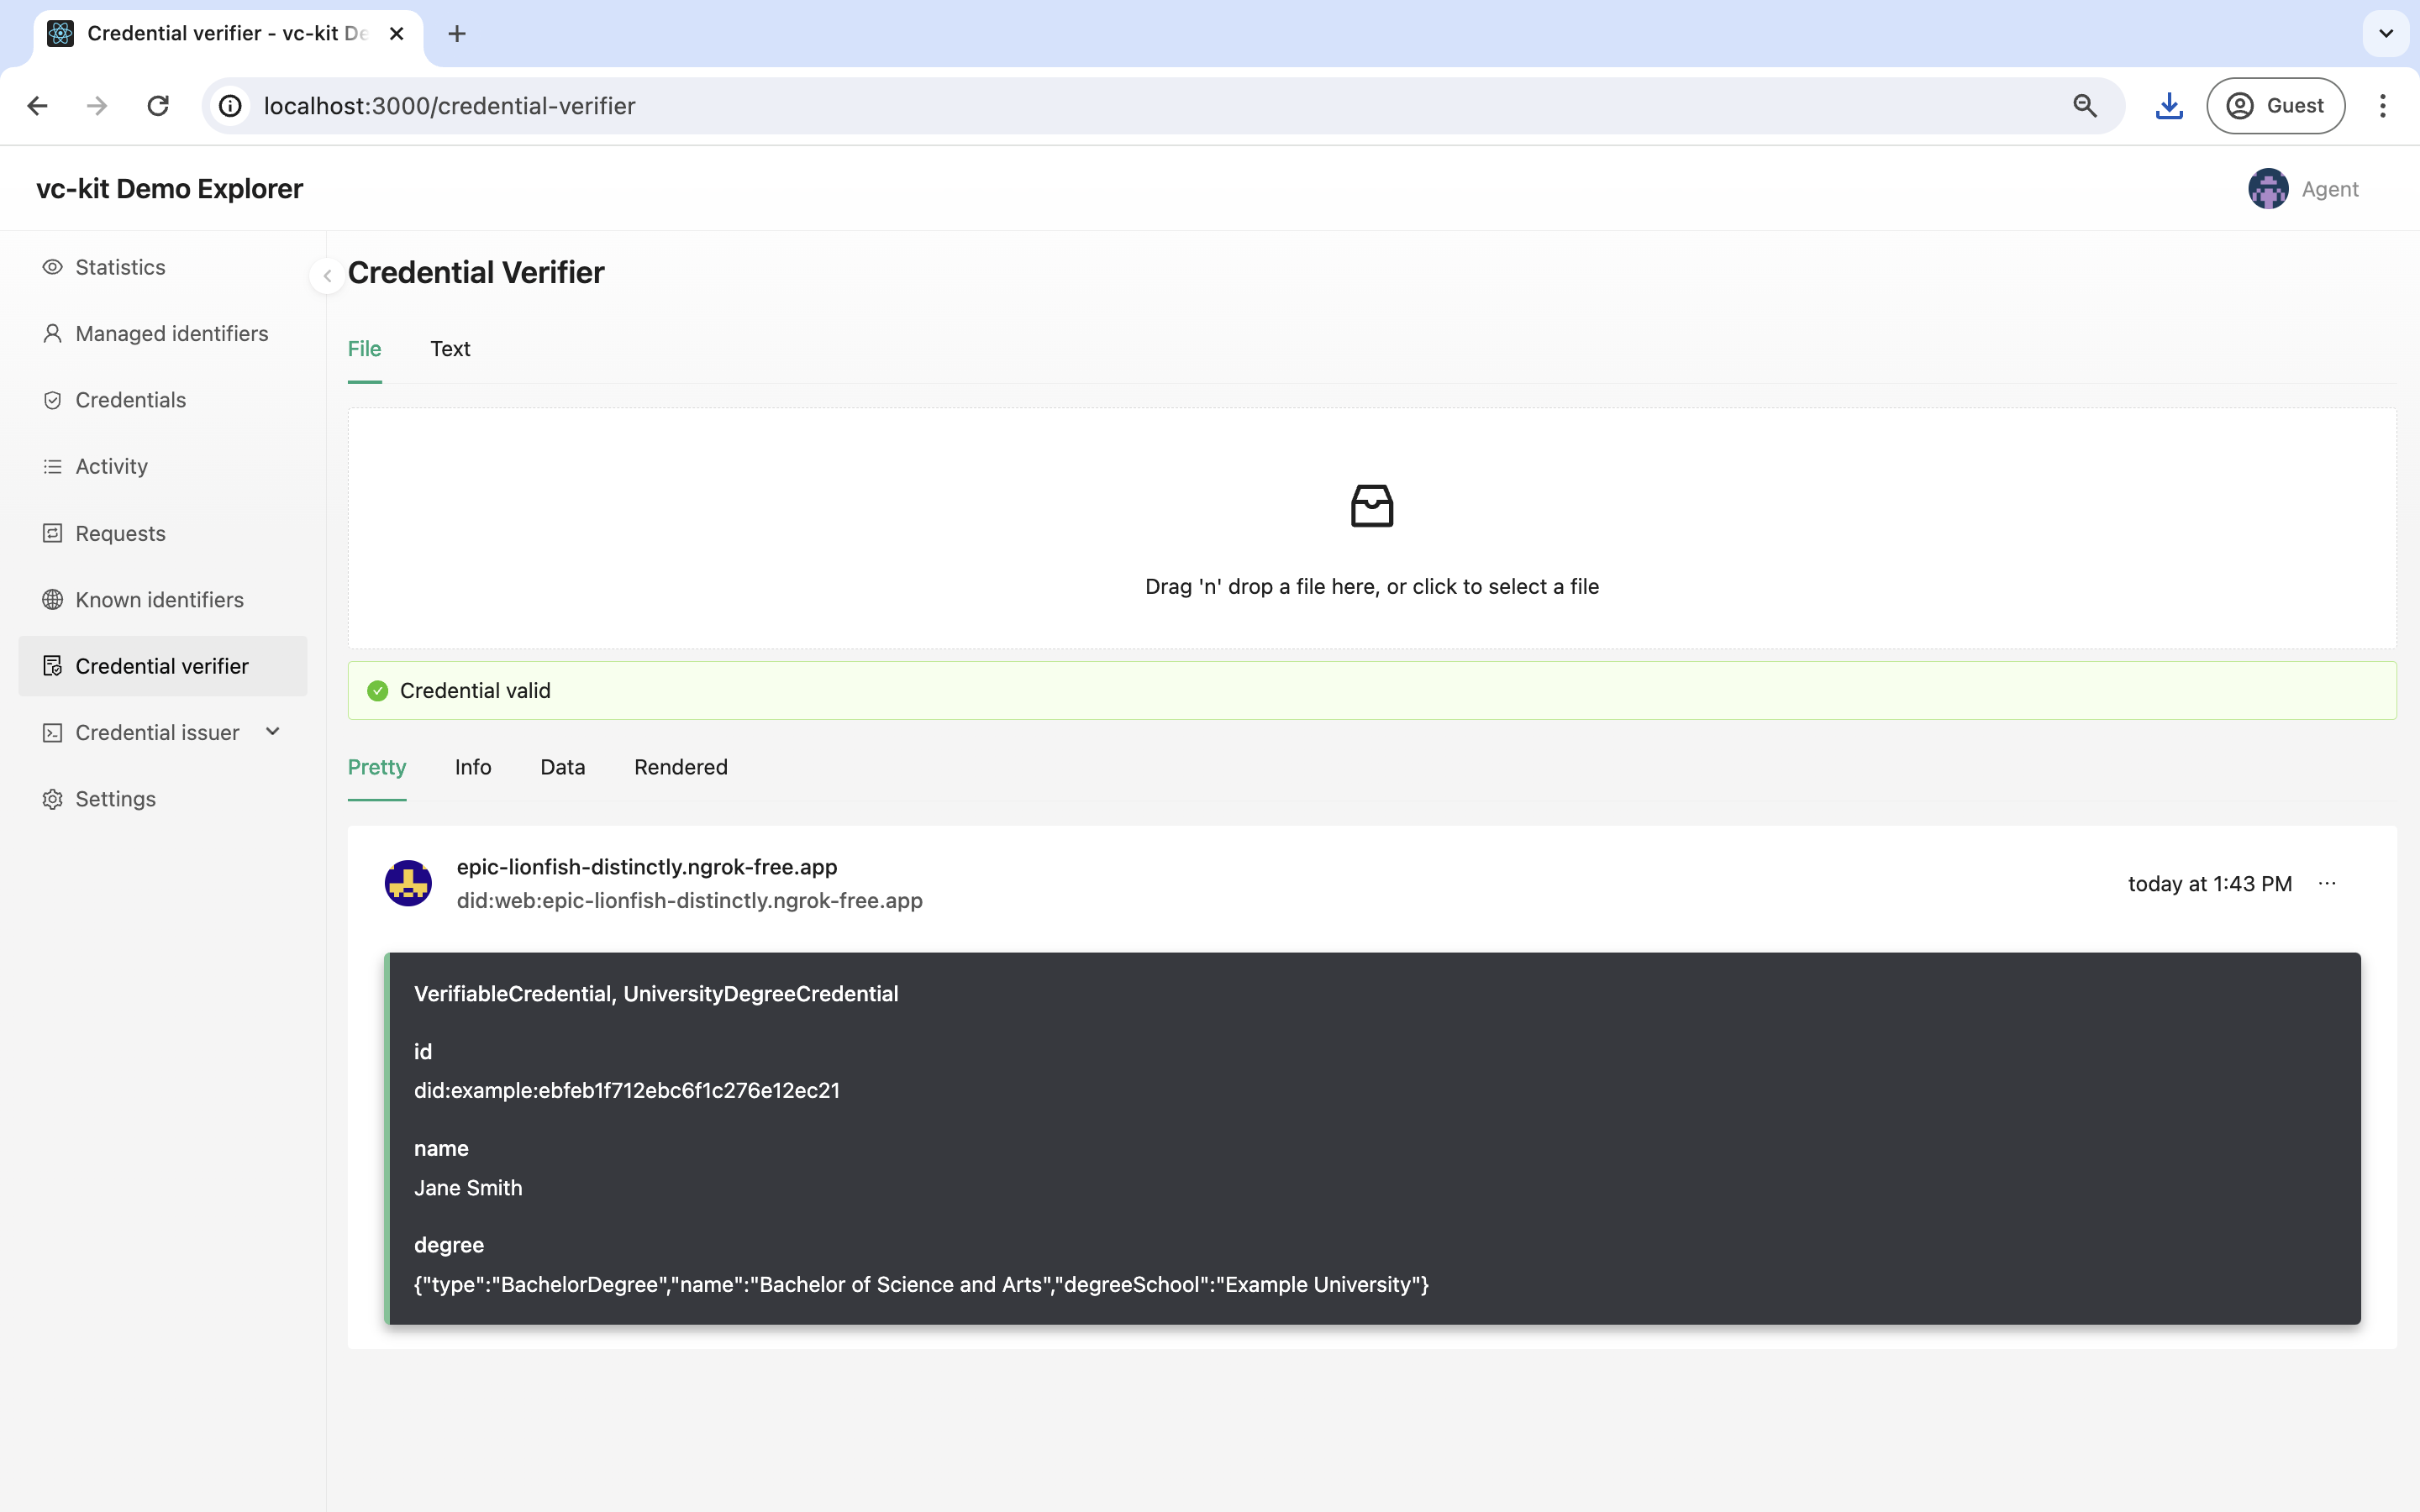Click the browser forward arrow
Screen dimensions: 2420x1512
[97, 106]
